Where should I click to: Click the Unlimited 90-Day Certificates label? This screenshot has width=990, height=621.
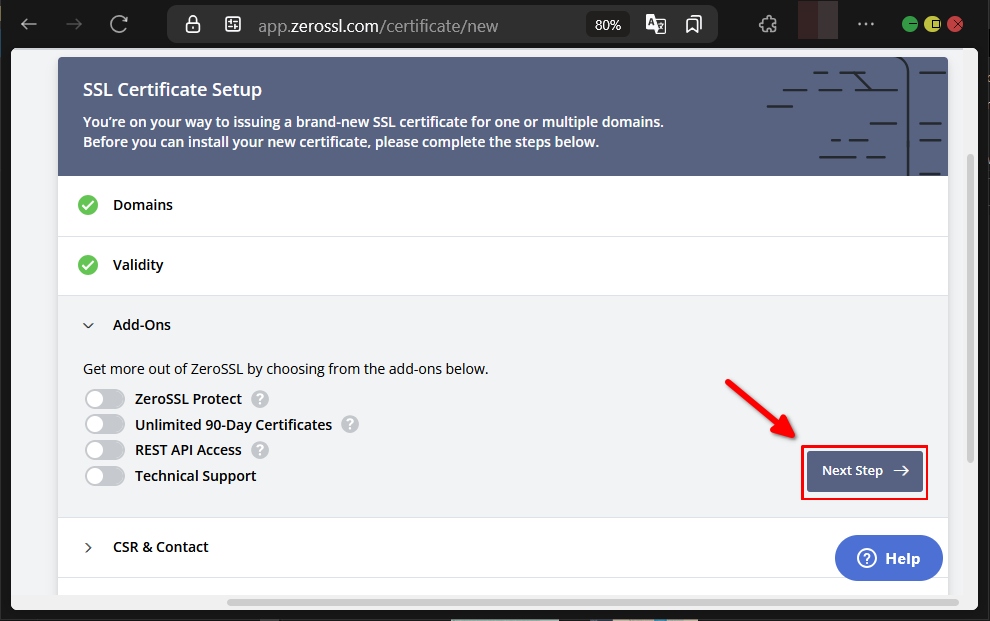[x=234, y=425]
